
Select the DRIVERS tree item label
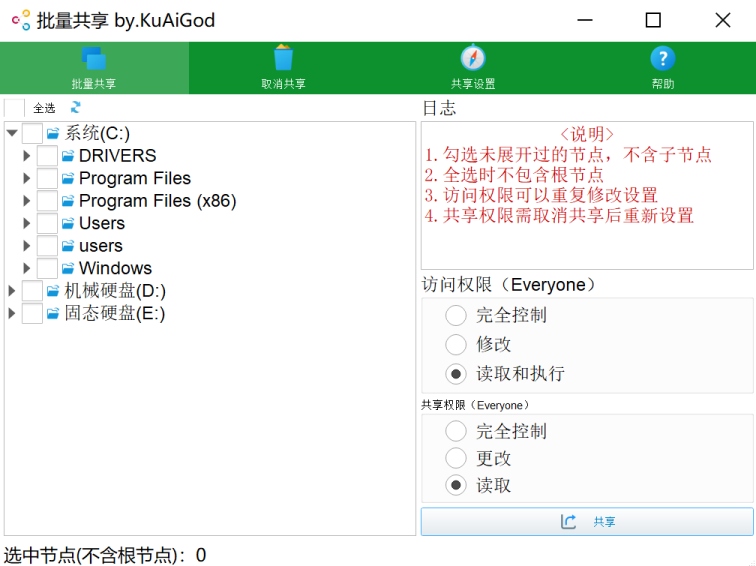tap(118, 156)
